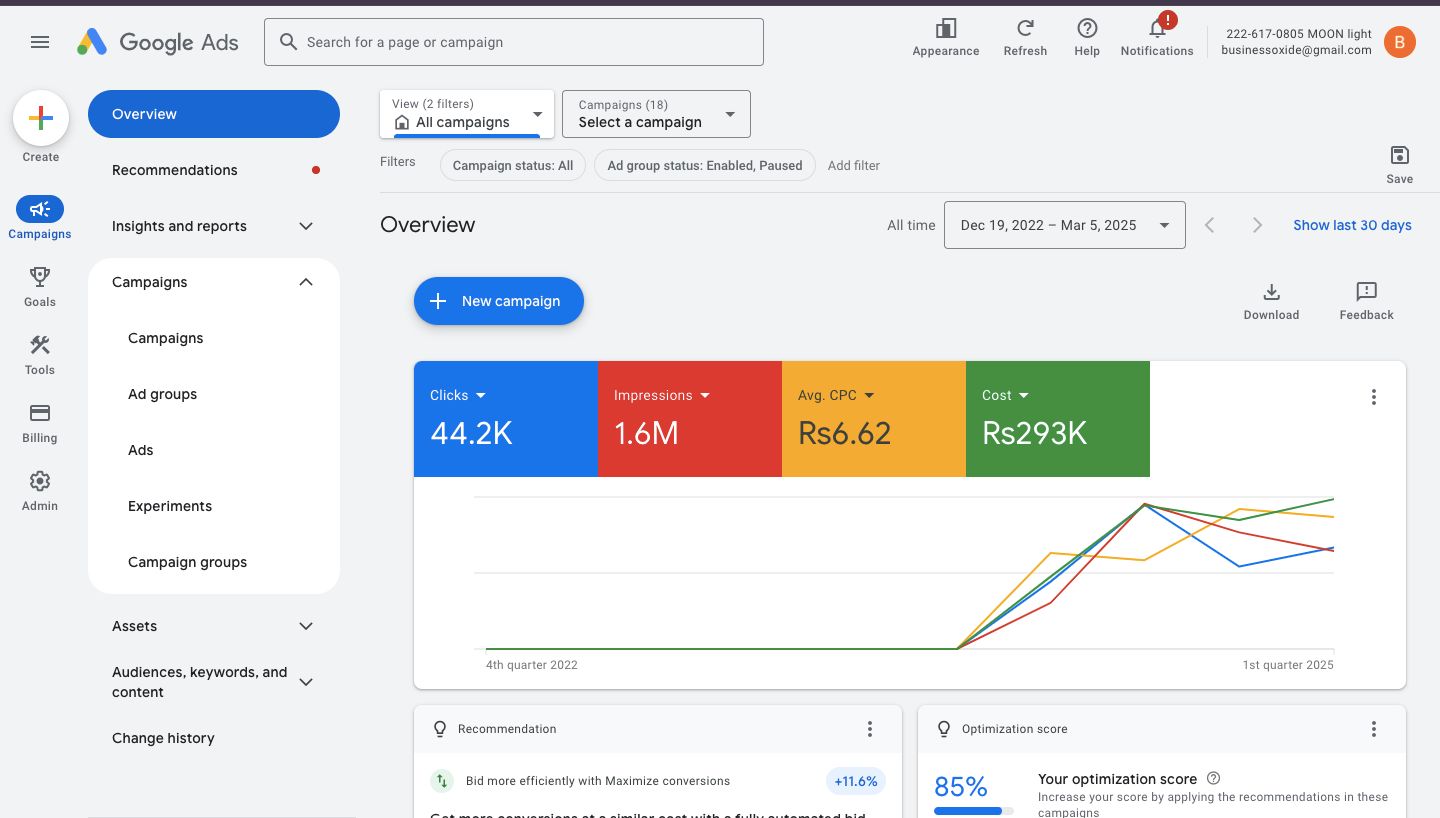Open the Select a campaign dropdown
The height and width of the screenshot is (818, 1440).
(656, 114)
